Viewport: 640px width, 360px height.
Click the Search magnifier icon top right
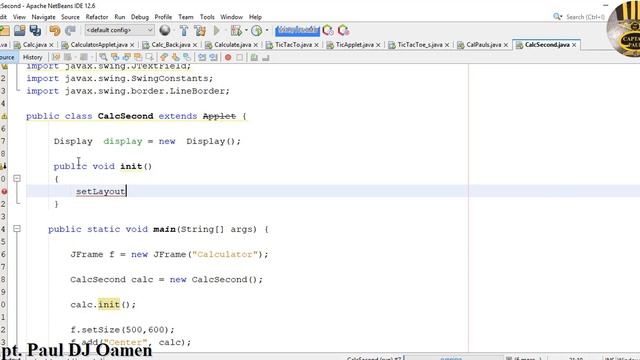click(557, 17)
